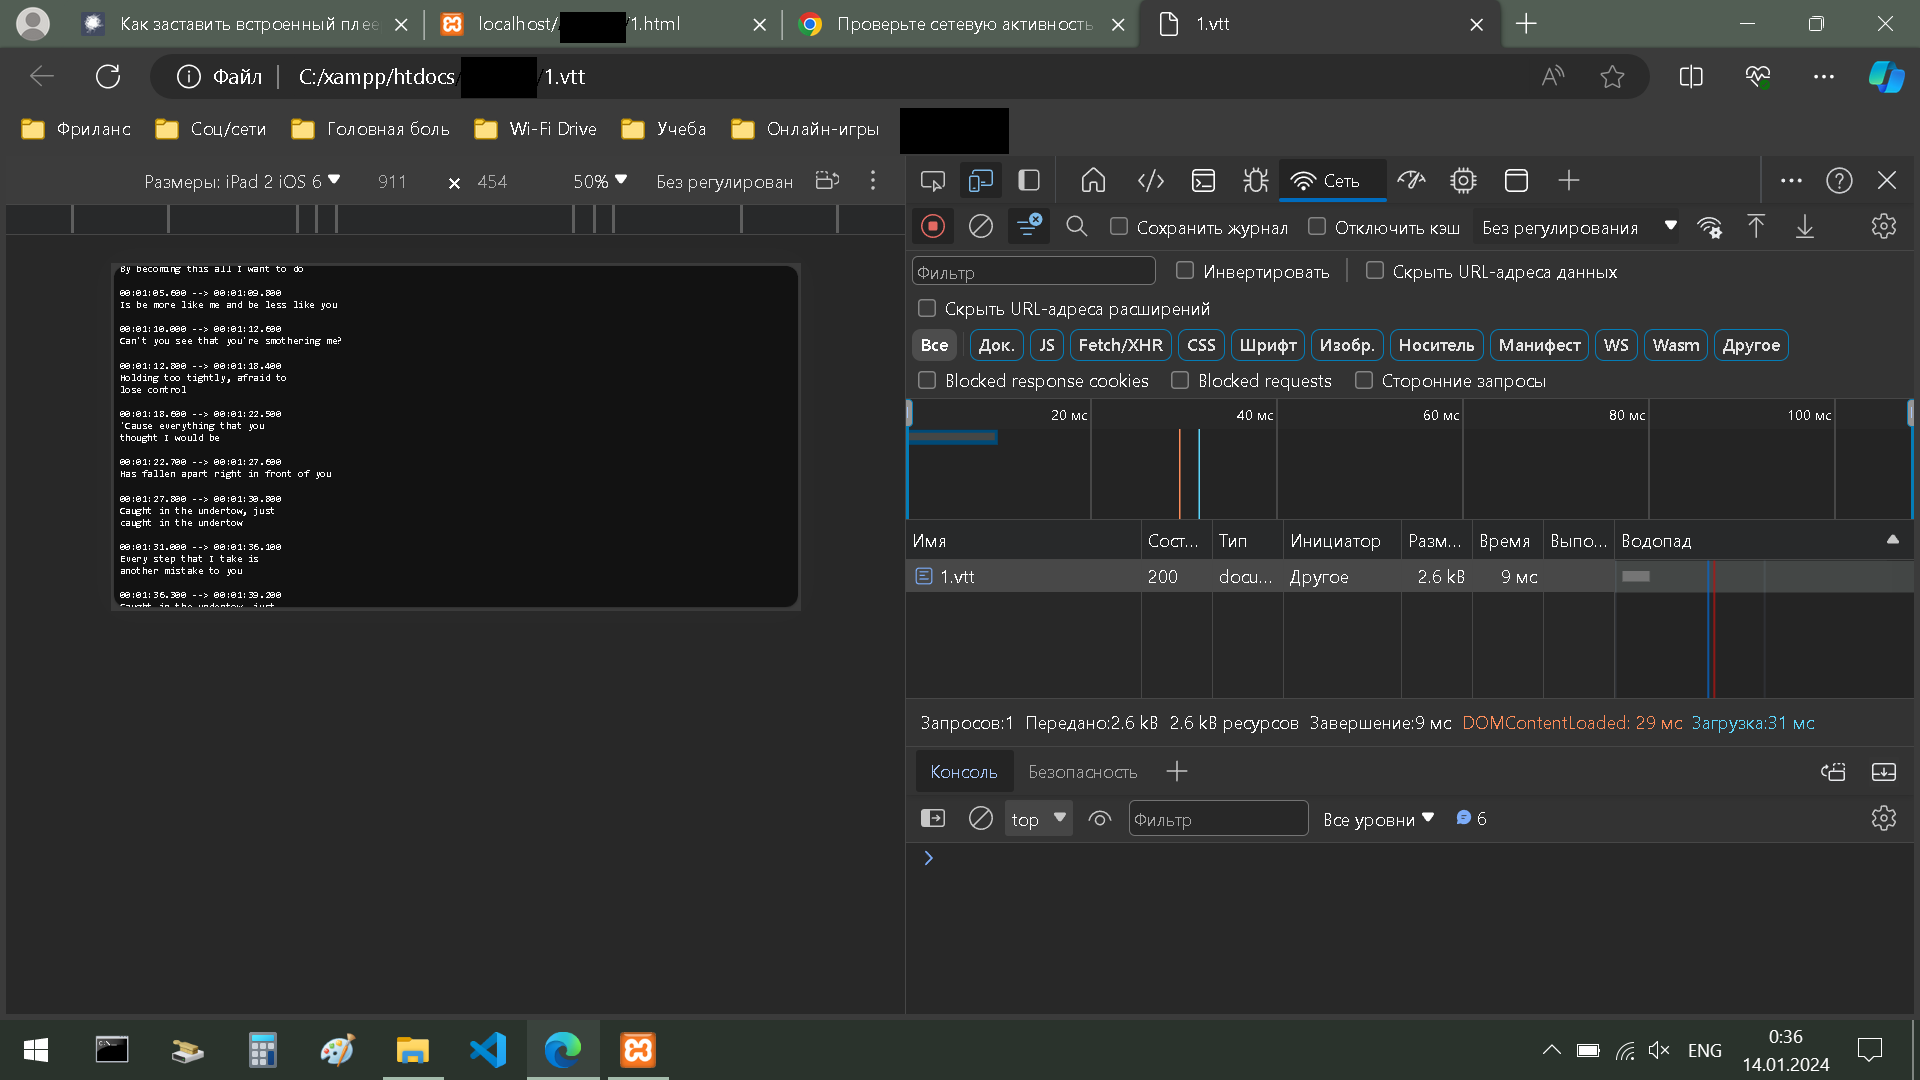Click the Inspect element picker icon
1920x1080 pixels.
point(932,181)
